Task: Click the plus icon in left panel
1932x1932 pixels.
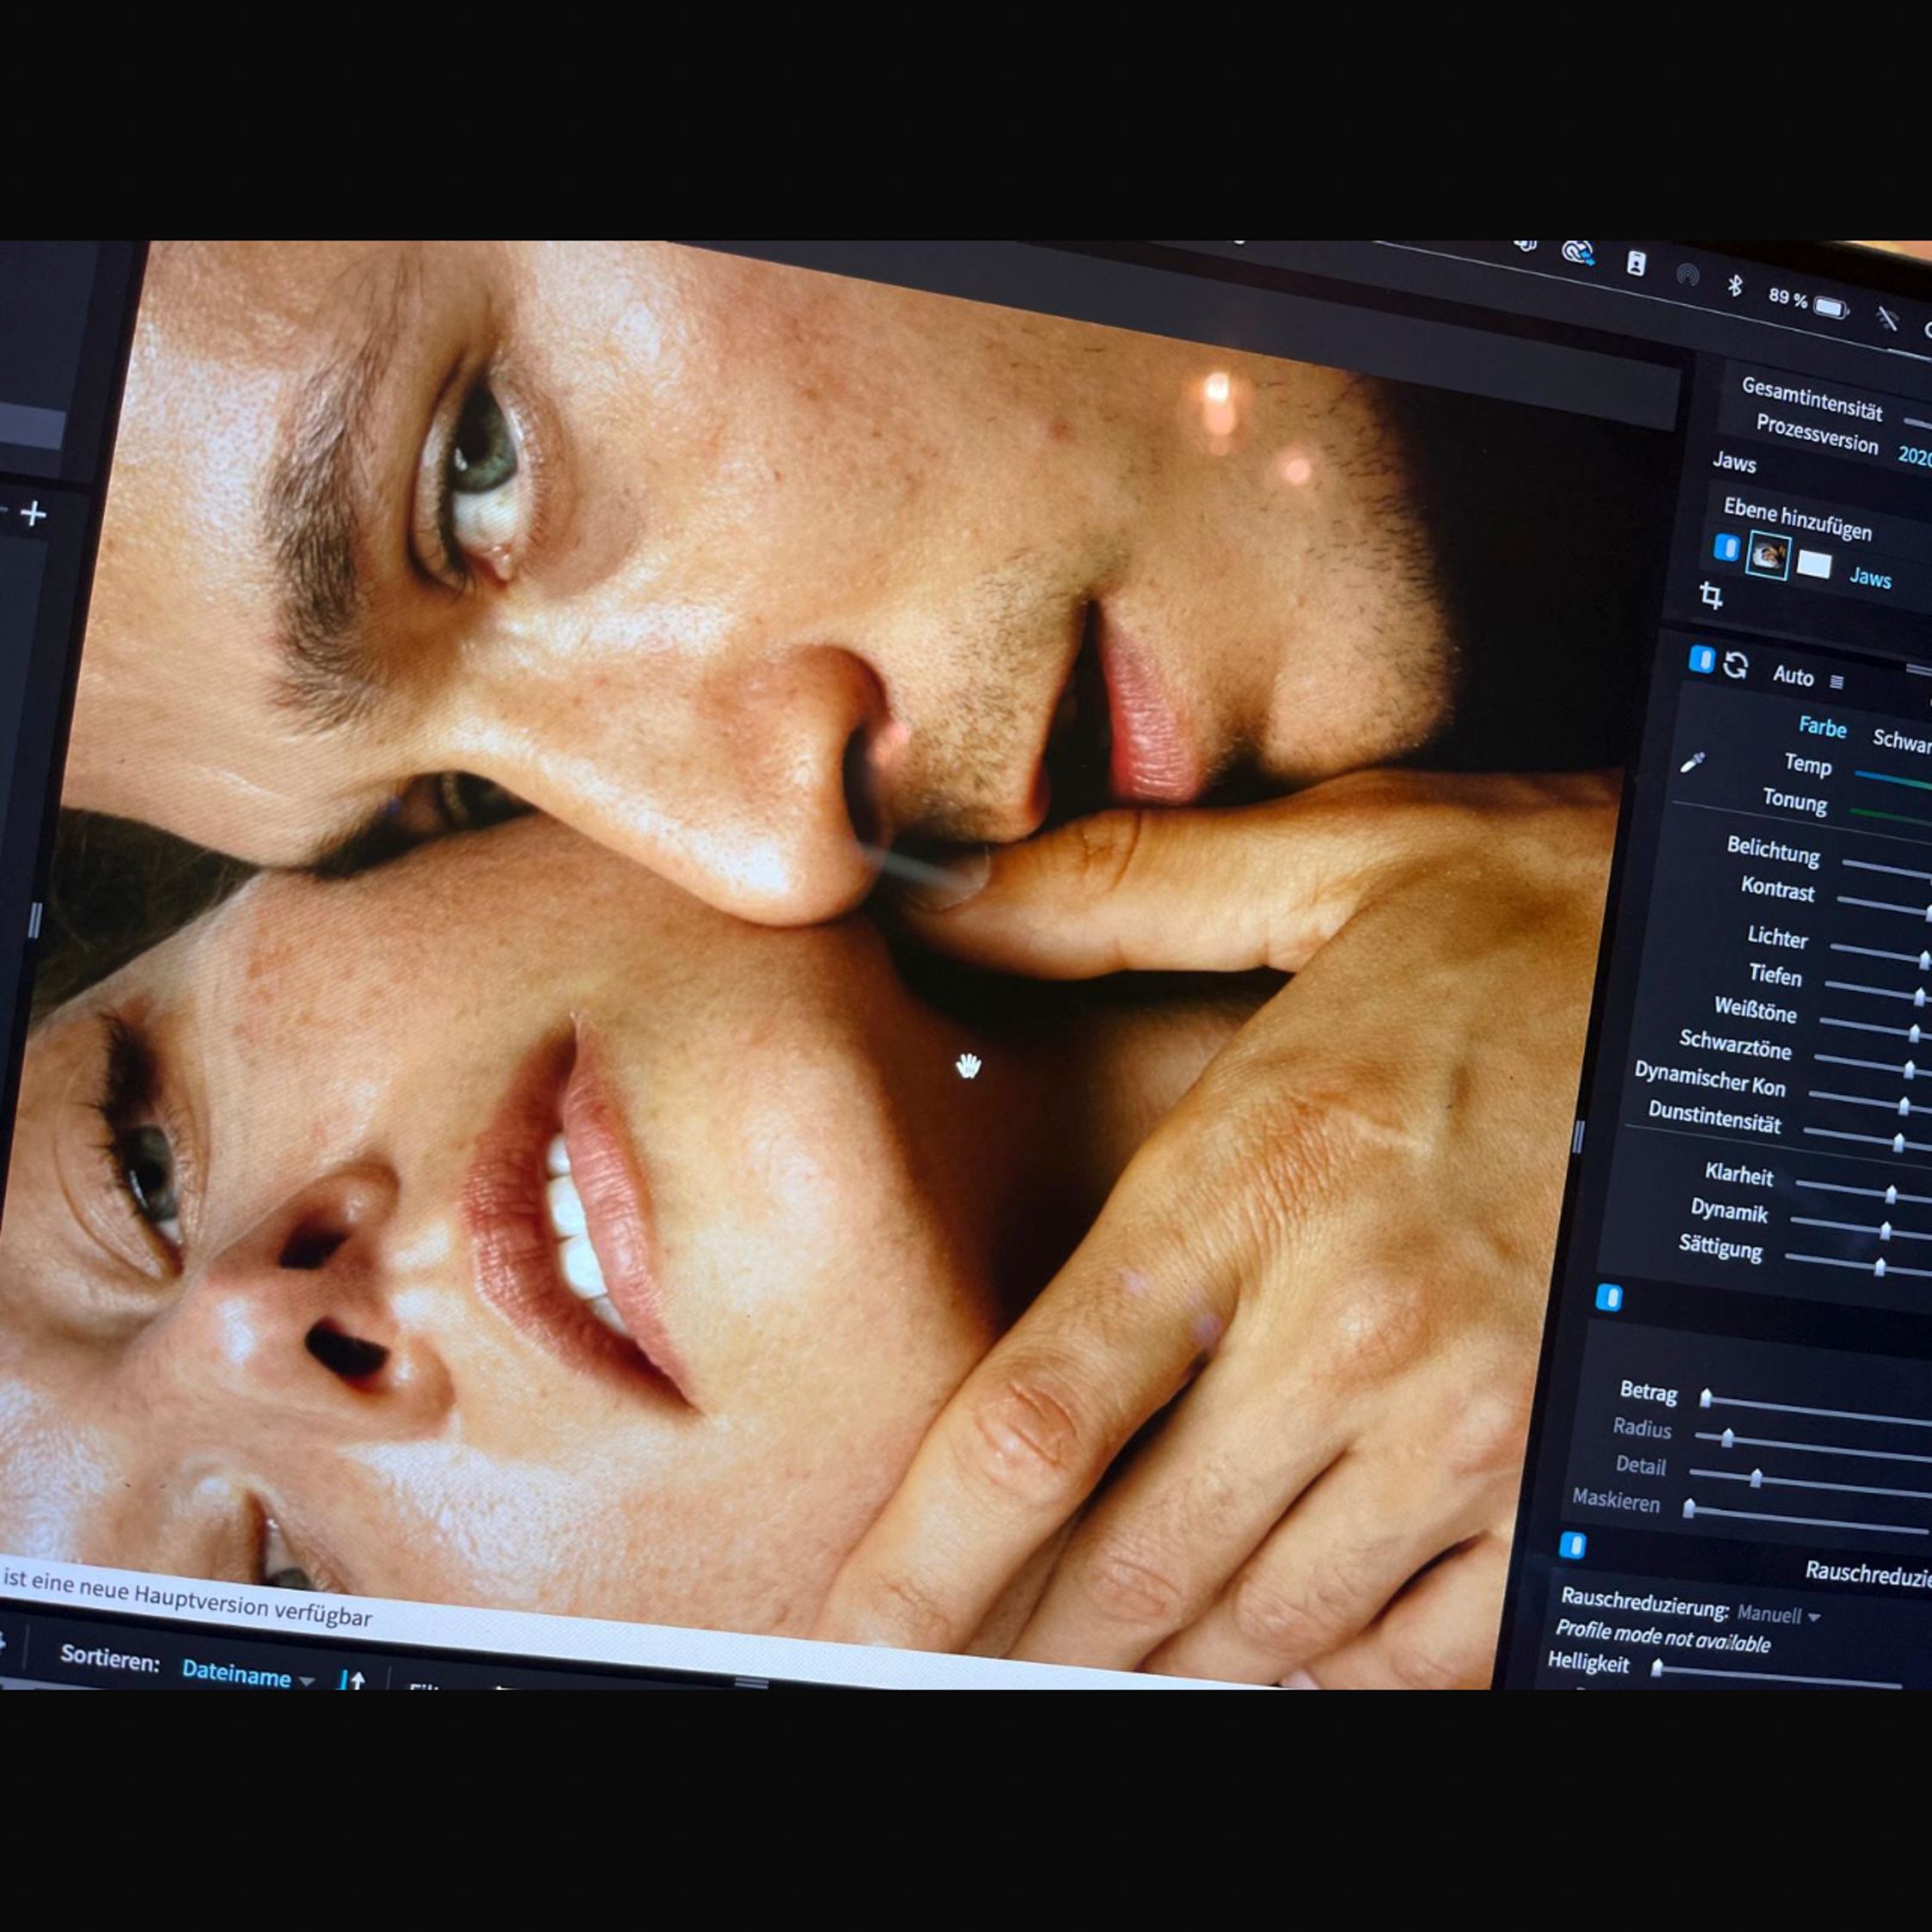Action: click(34, 514)
